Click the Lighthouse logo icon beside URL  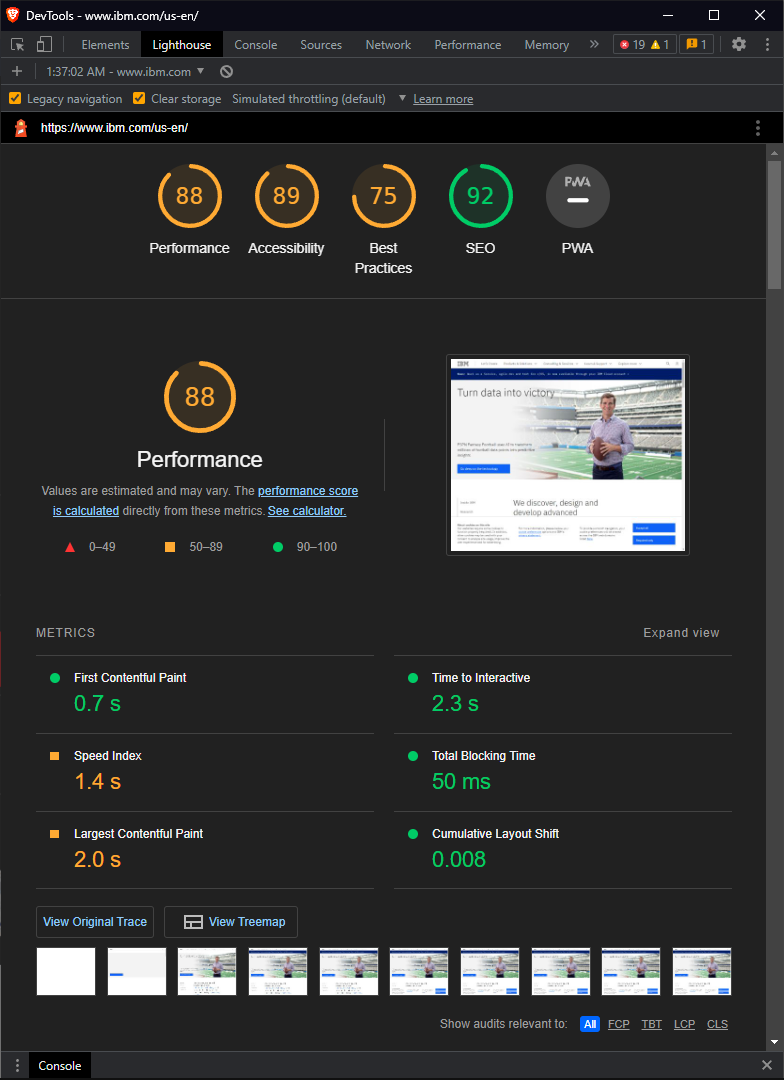(x=21, y=128)
